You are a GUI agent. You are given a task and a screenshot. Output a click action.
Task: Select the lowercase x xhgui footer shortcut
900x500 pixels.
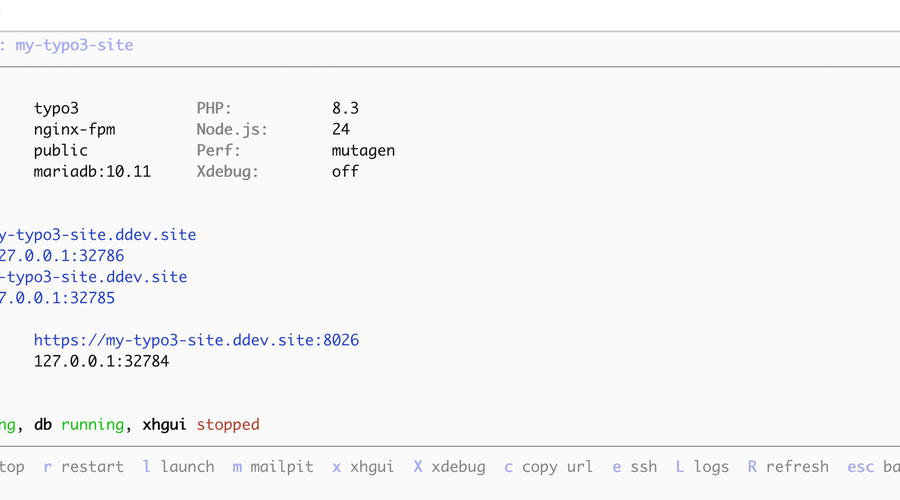[x=363, y=467]
